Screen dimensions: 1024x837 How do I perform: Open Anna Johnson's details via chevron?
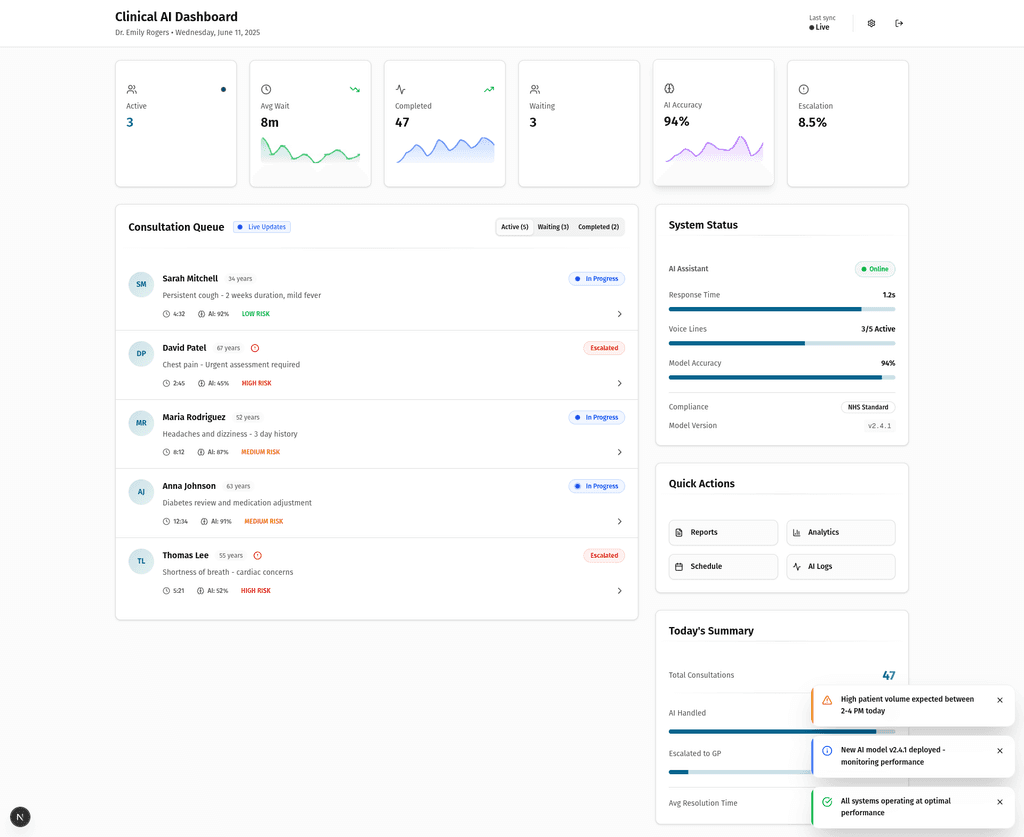[x=619, y=521]
